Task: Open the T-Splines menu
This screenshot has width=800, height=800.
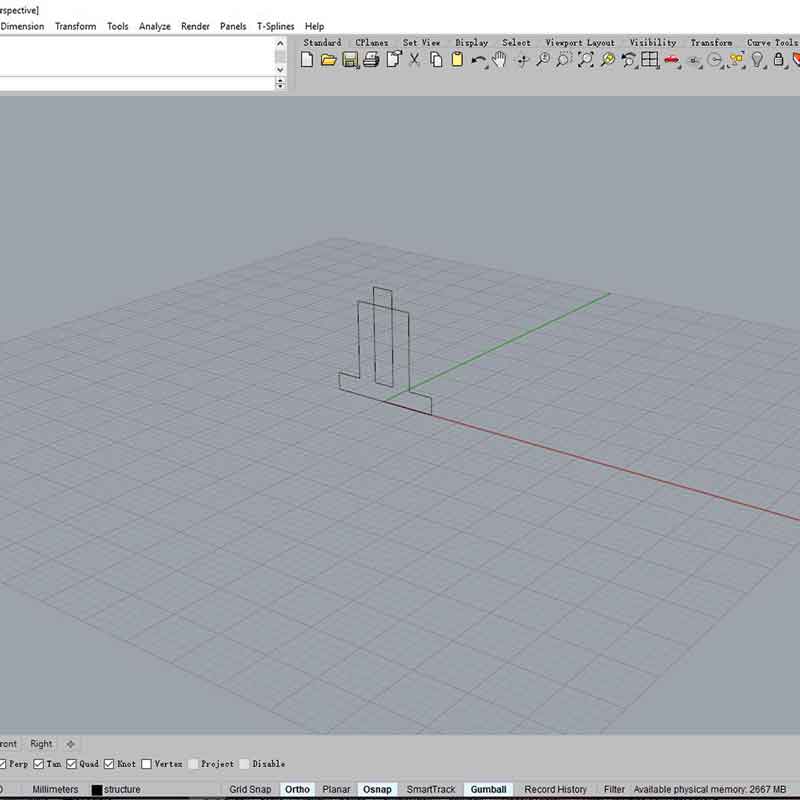Action: [276, 26]
